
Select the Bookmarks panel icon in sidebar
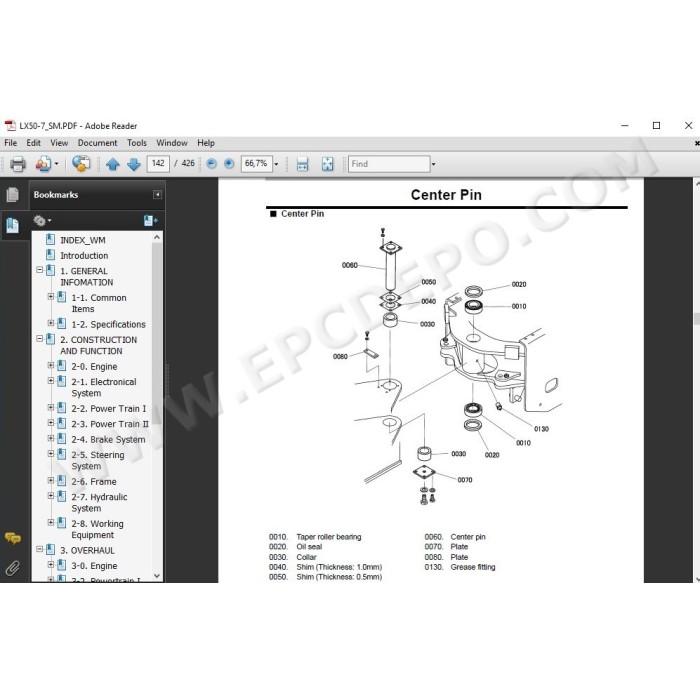(12, 225)
